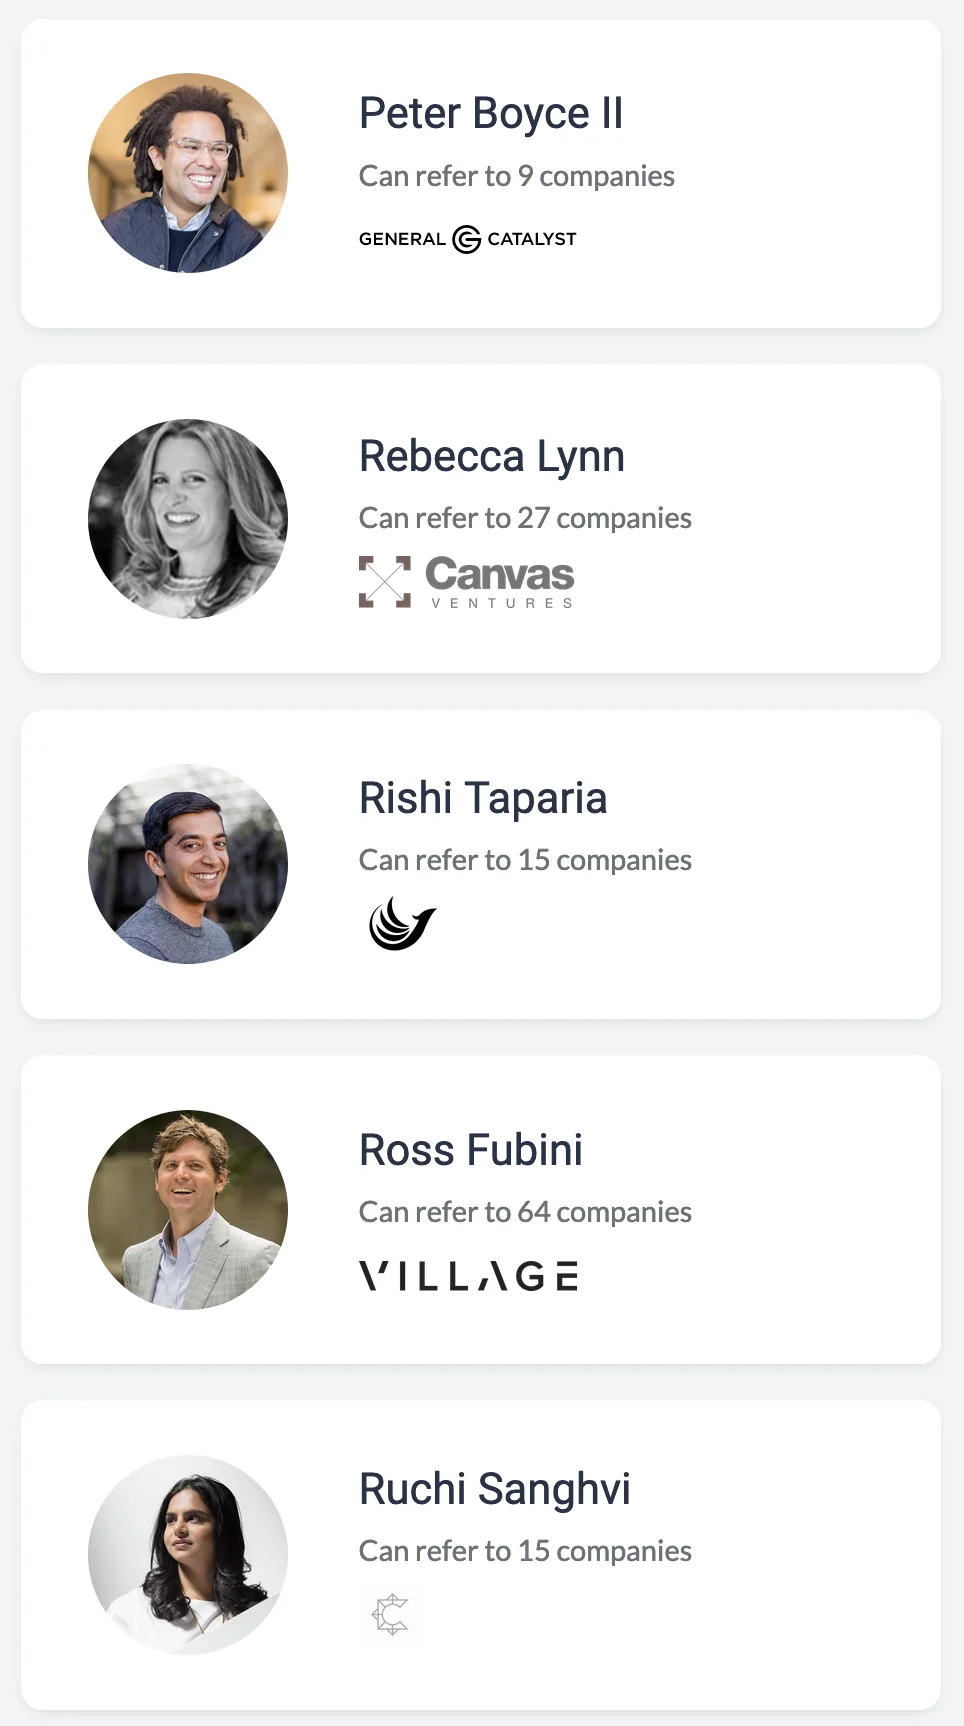Screen dimensions: 964x1726
Task: Select the Canvas Ventures firm logo
Action: click(x=466, y=580)
